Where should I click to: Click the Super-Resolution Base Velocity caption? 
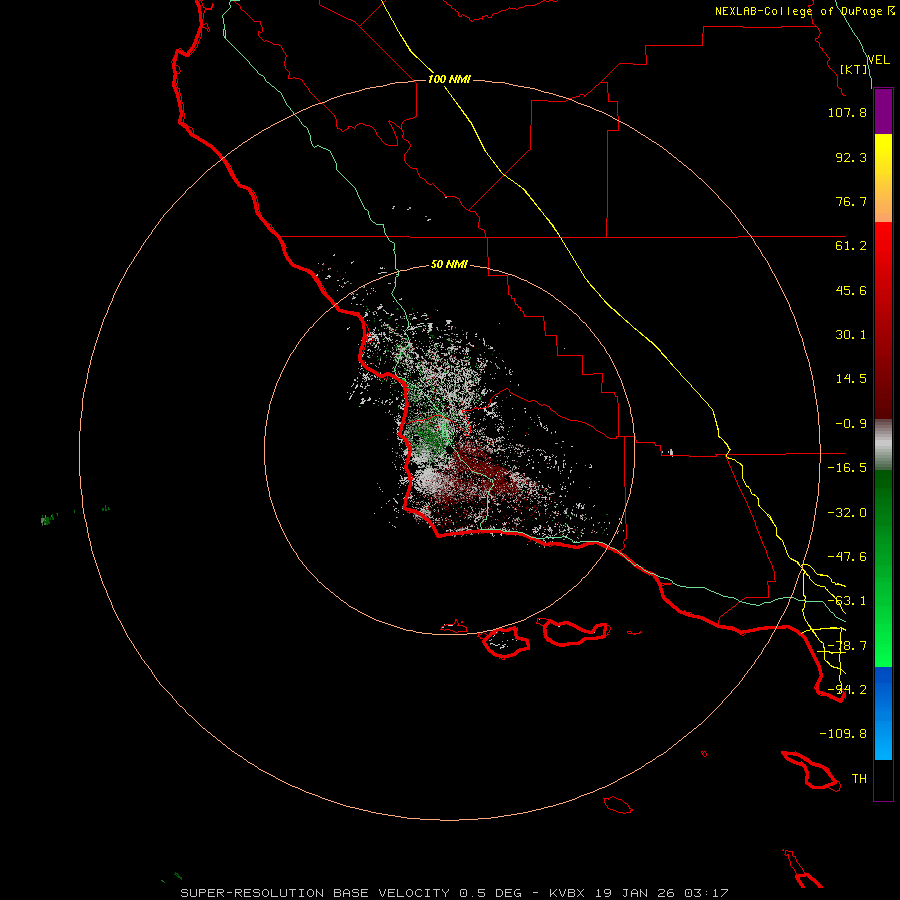point(454,893)
